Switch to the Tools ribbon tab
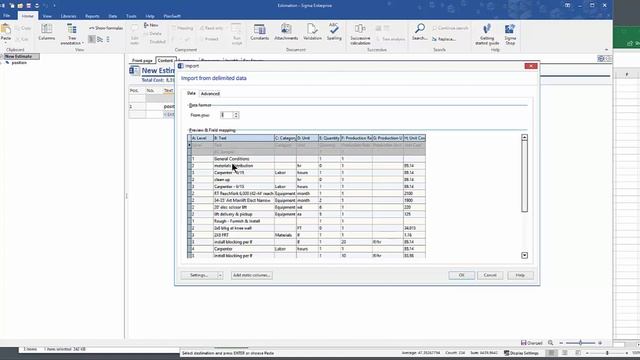 [x=131, y=16]
